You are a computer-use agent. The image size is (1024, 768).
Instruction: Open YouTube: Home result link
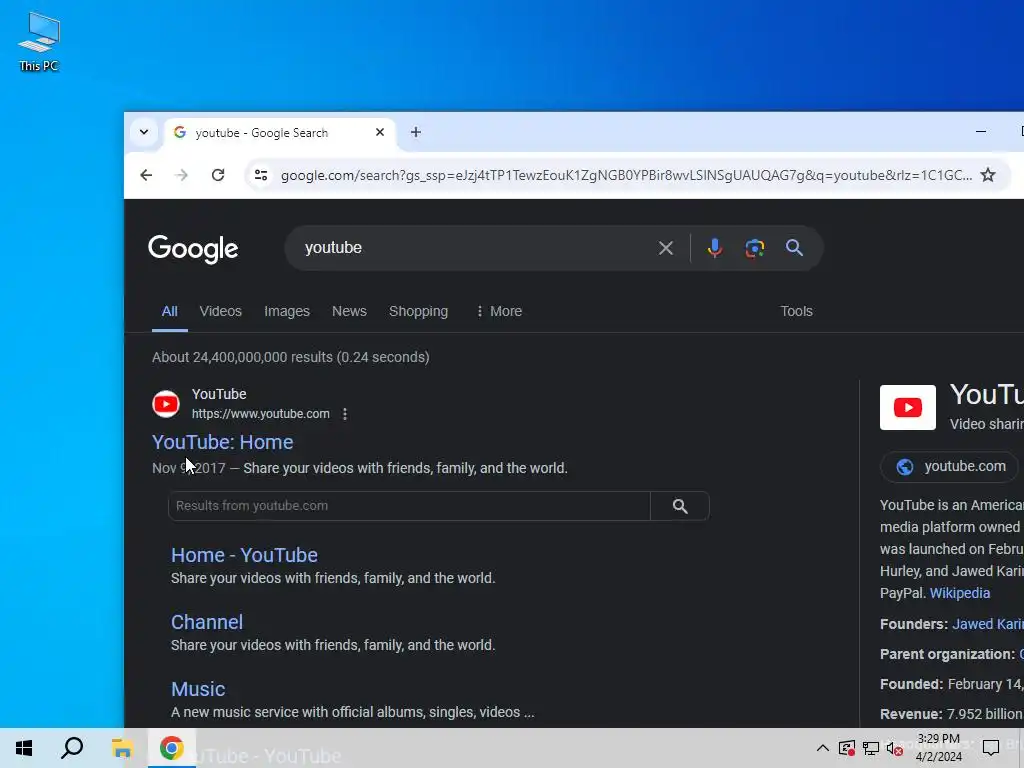click(x=223, y=442)
